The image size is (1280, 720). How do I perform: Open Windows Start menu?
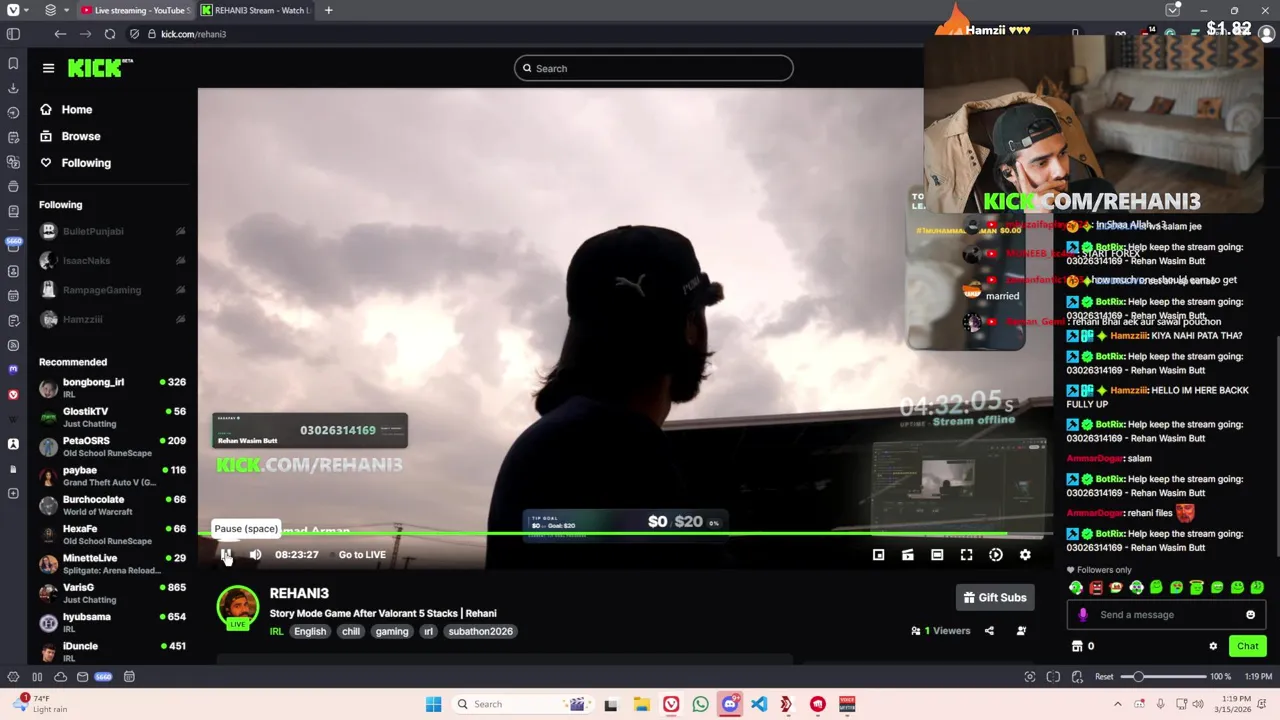[433, 704]
